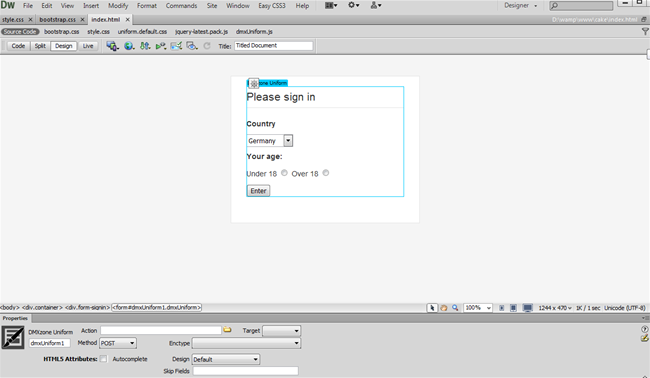Toggle the Autocomplete checkbox

point(104,359)
